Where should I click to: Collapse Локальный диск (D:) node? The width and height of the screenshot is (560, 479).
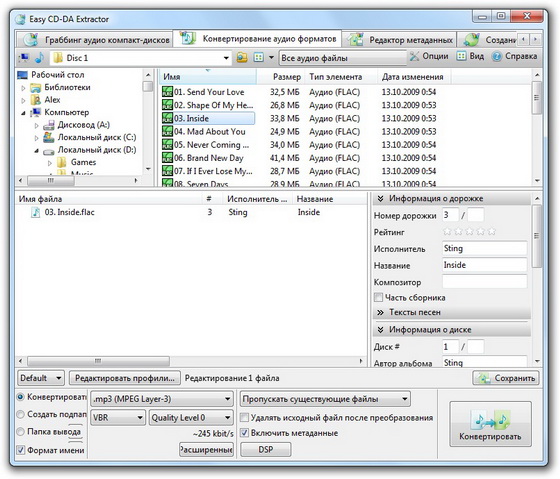tap(36, 150)
